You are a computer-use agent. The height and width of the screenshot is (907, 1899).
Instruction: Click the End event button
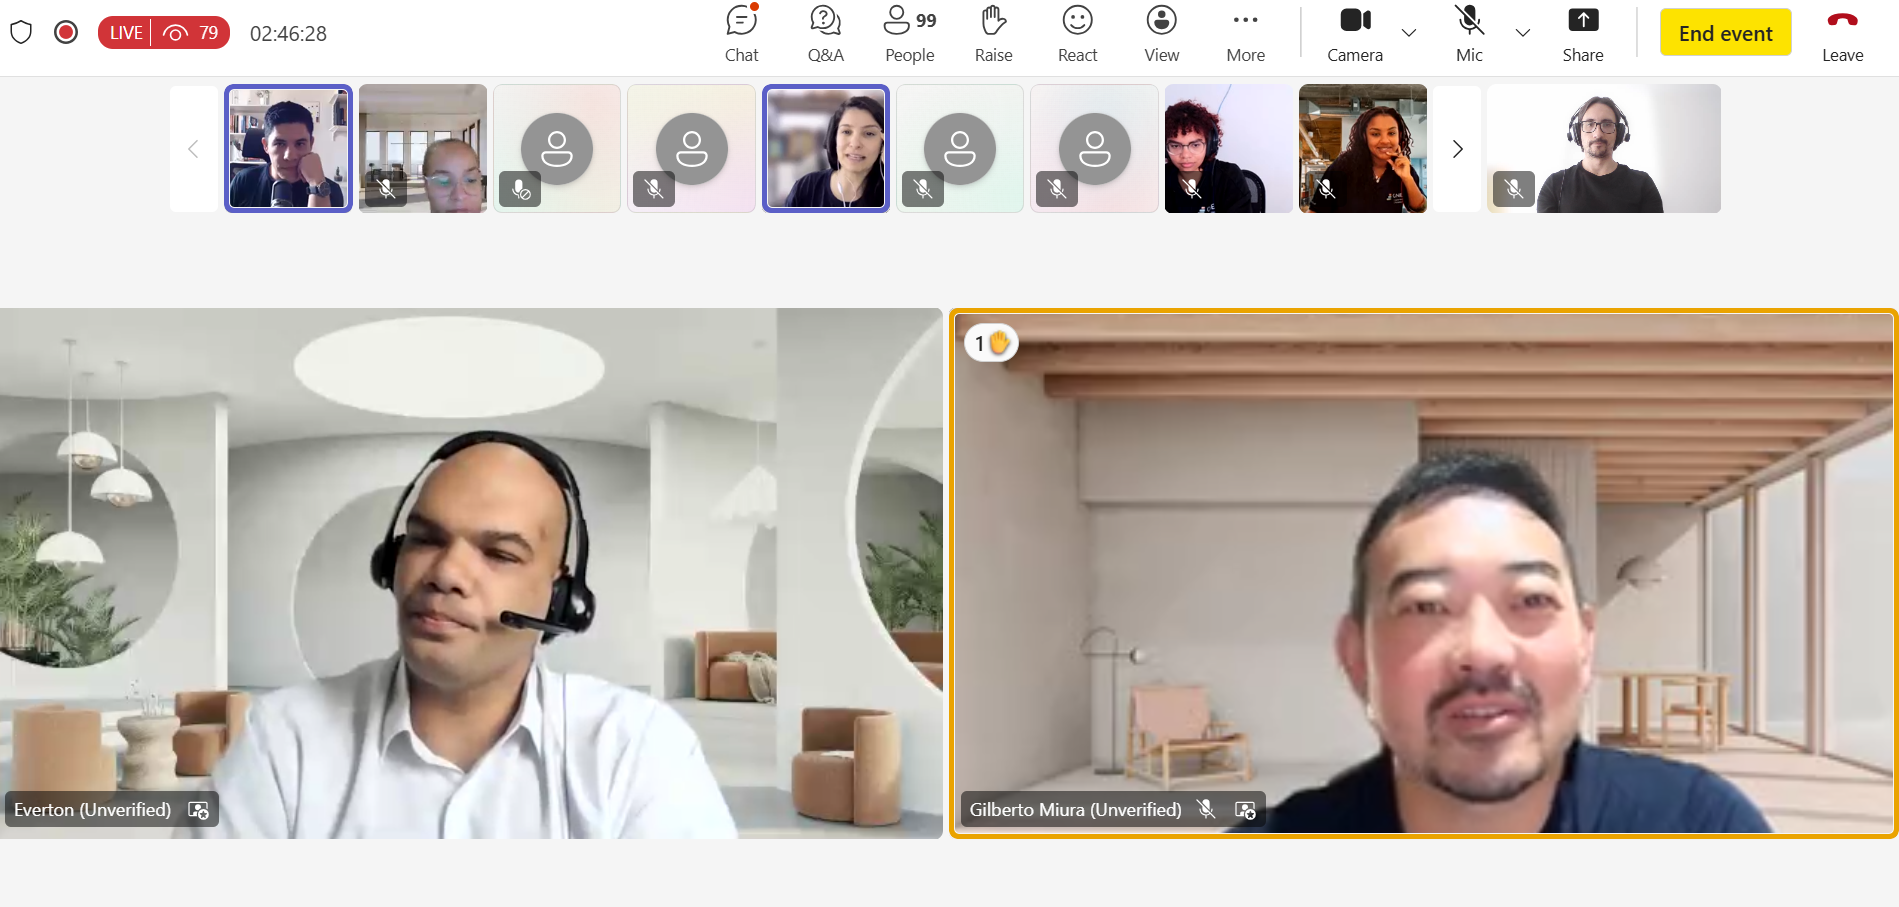(1725, 33)
